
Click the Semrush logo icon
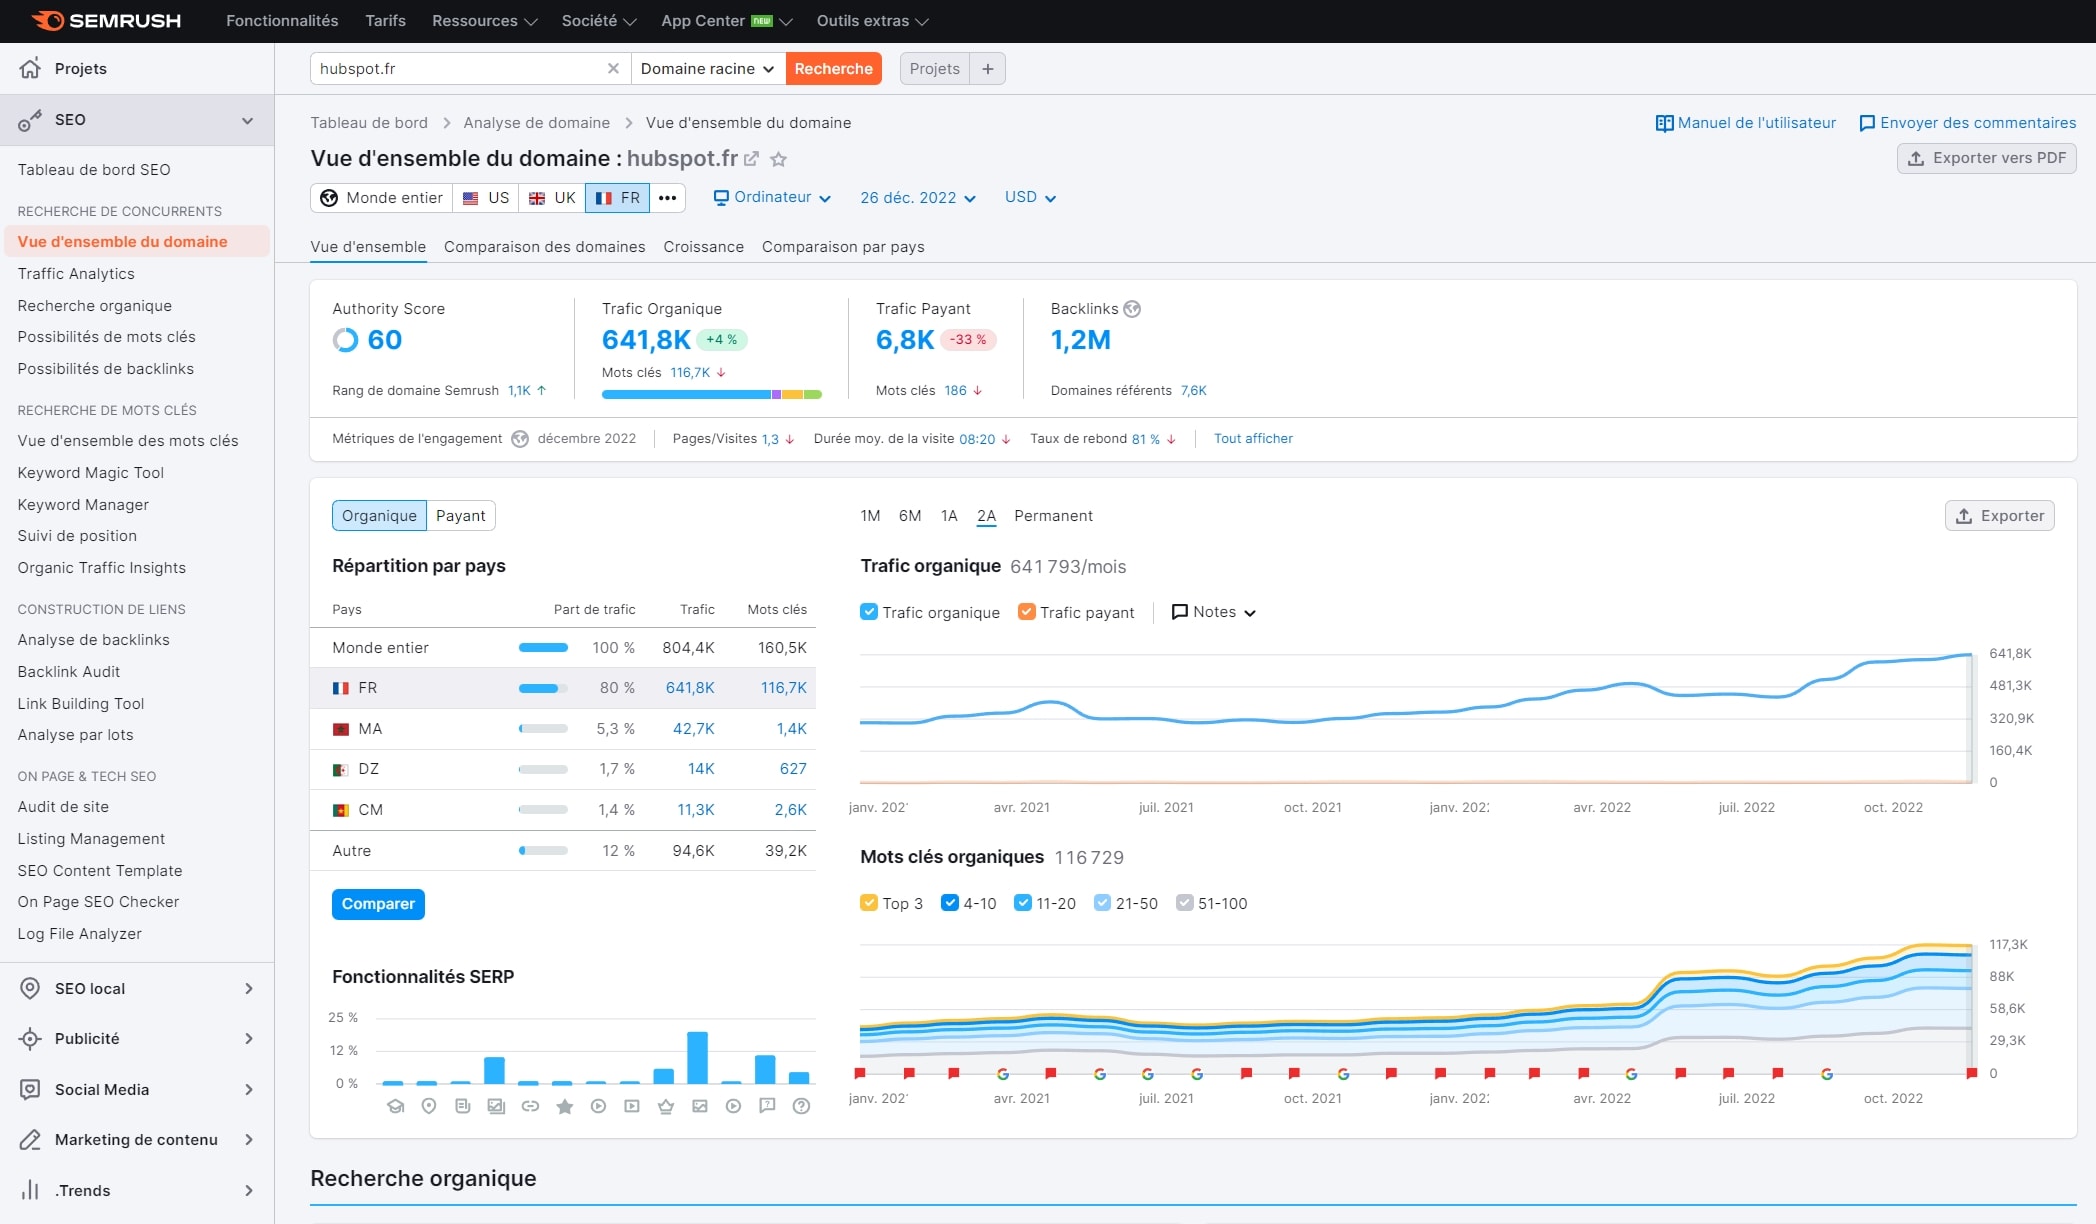coord(47,20)
